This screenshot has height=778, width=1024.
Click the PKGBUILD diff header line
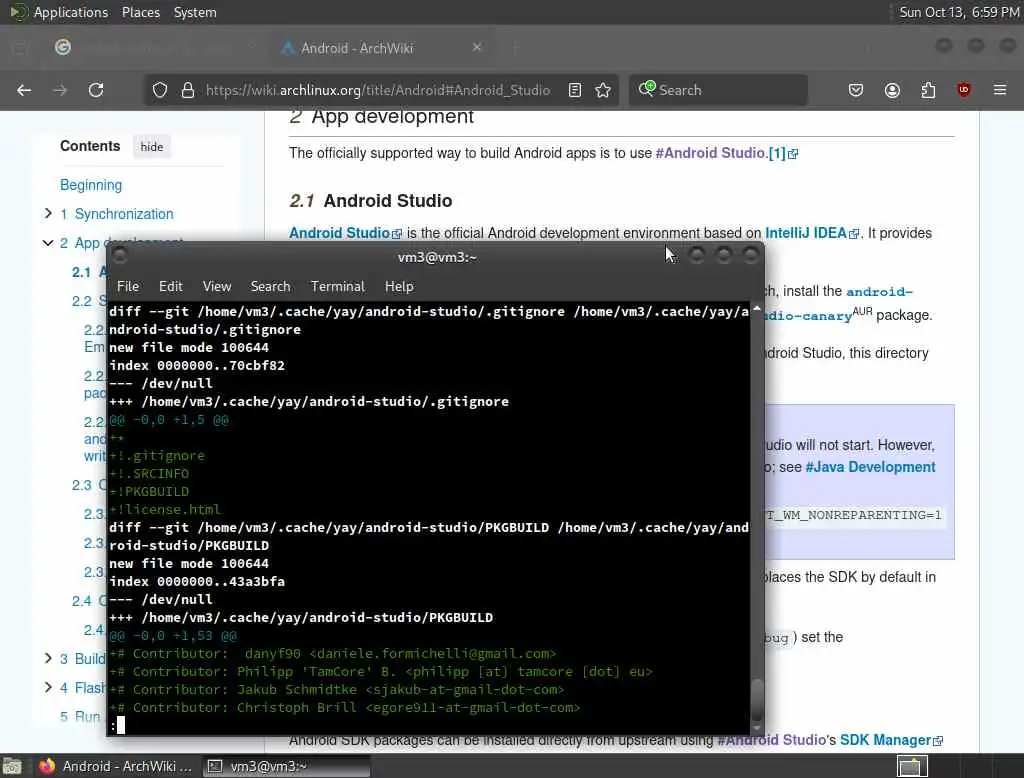pyautogui.click(x=429, y=536)
